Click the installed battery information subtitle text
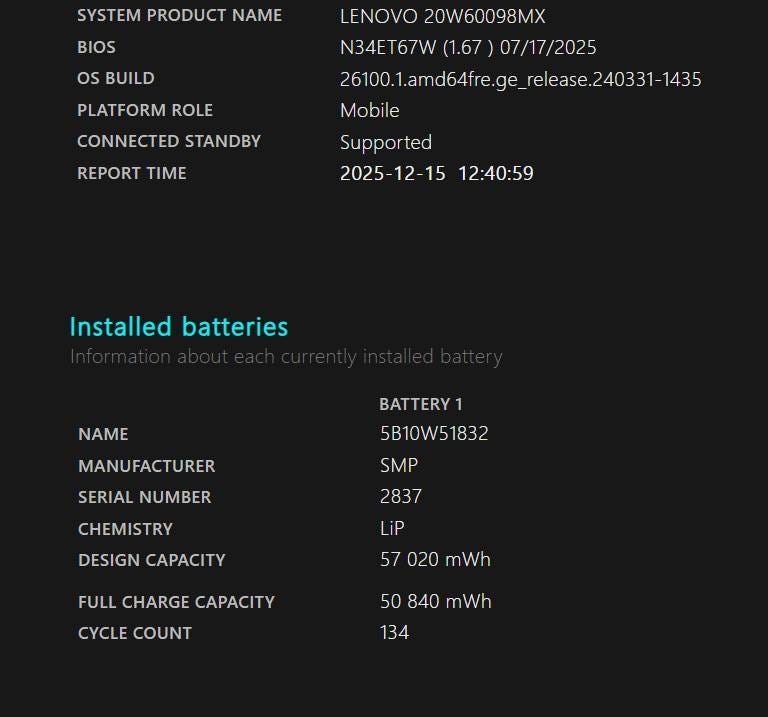 (x=286, y=357)
